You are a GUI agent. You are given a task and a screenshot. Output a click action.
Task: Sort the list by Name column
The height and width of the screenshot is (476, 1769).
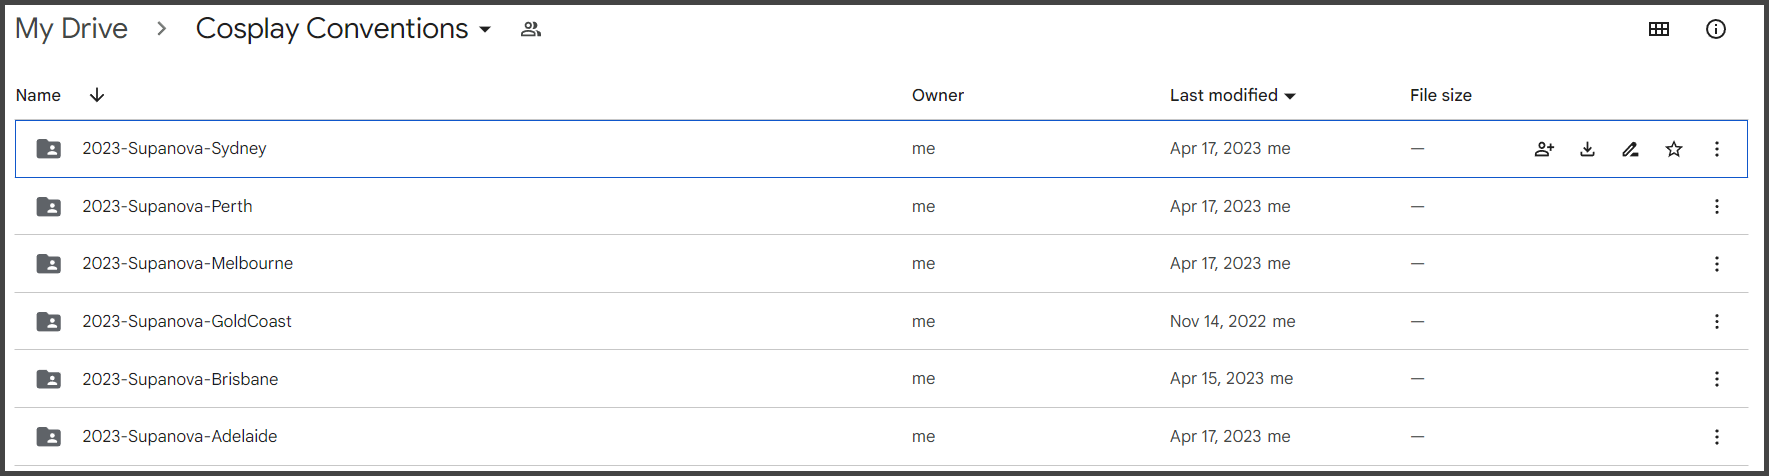[x=38, y=95]
